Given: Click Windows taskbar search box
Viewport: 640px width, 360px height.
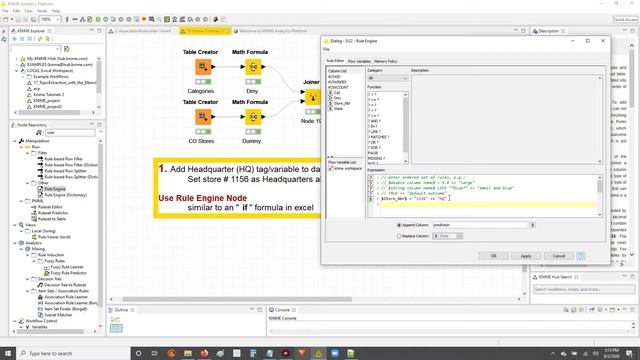Looking at the screenshot, I should [x=73, y=353].
